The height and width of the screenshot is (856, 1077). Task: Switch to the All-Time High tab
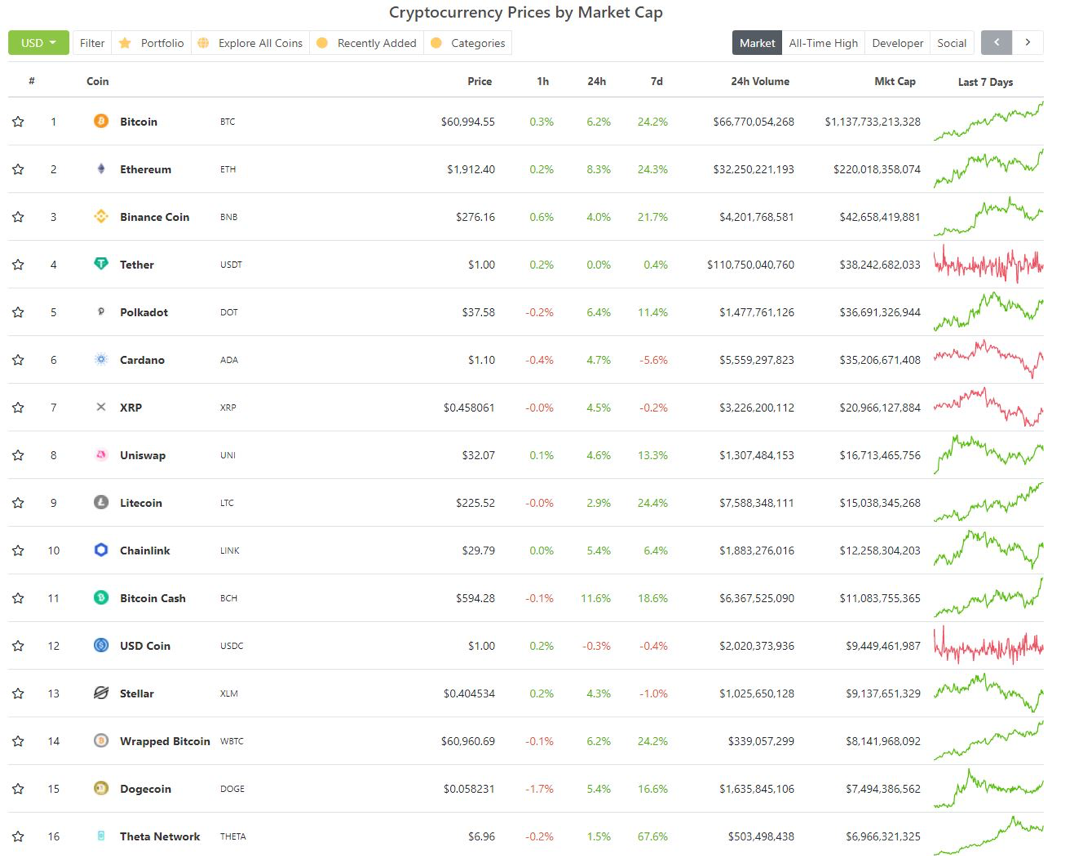tap(823, 43)
